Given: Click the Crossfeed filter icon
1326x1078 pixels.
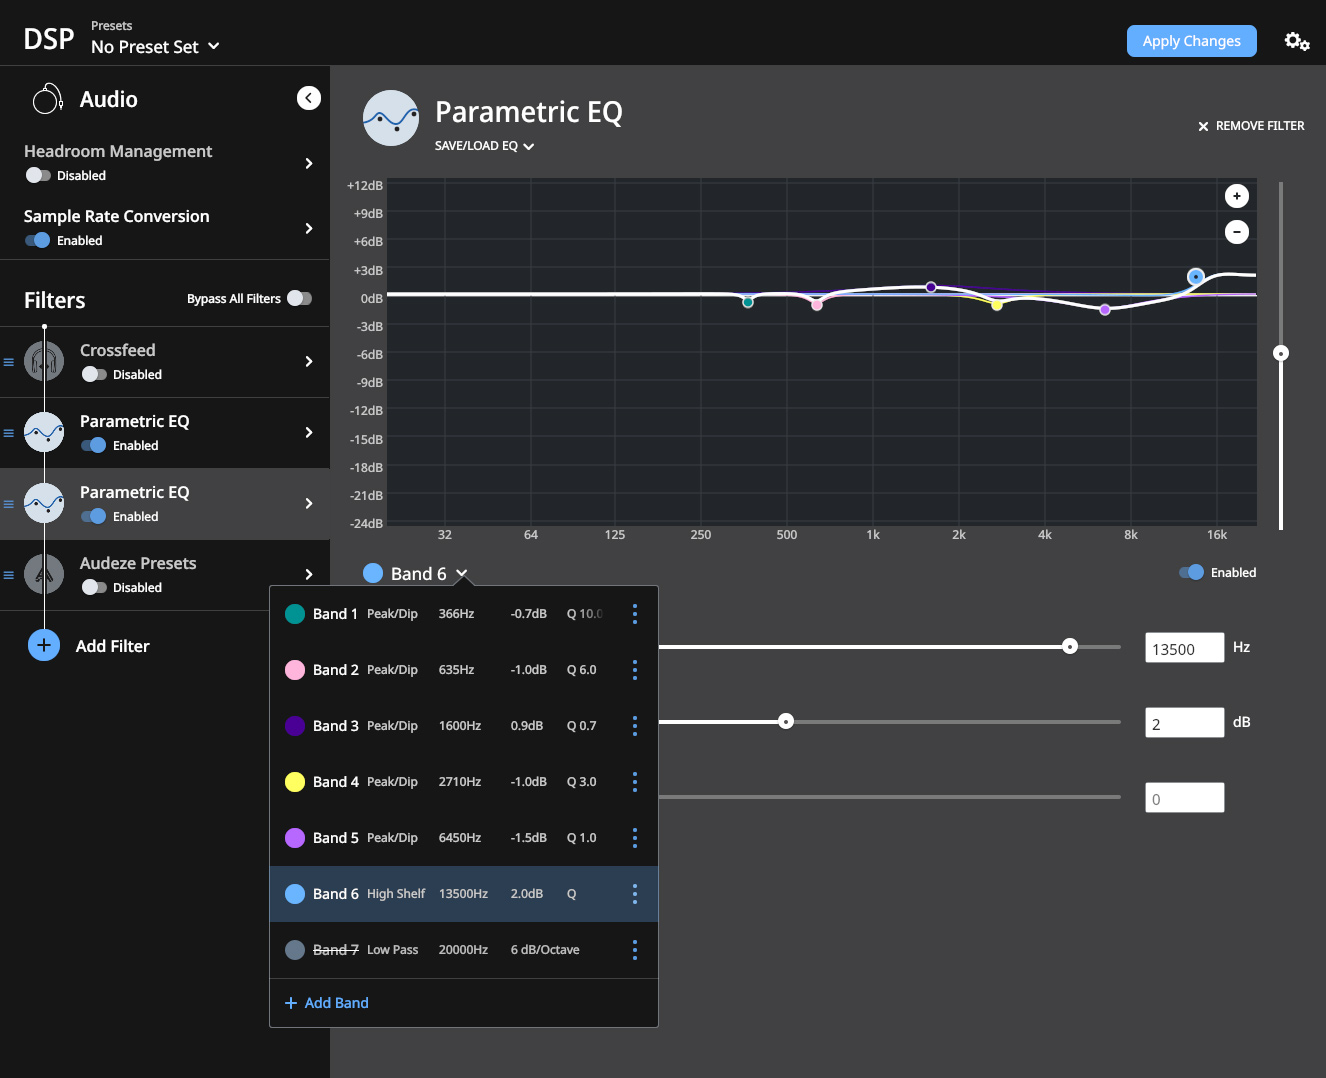Looking at the screenshot, I should pyautogui.click(x=44, y=361).
